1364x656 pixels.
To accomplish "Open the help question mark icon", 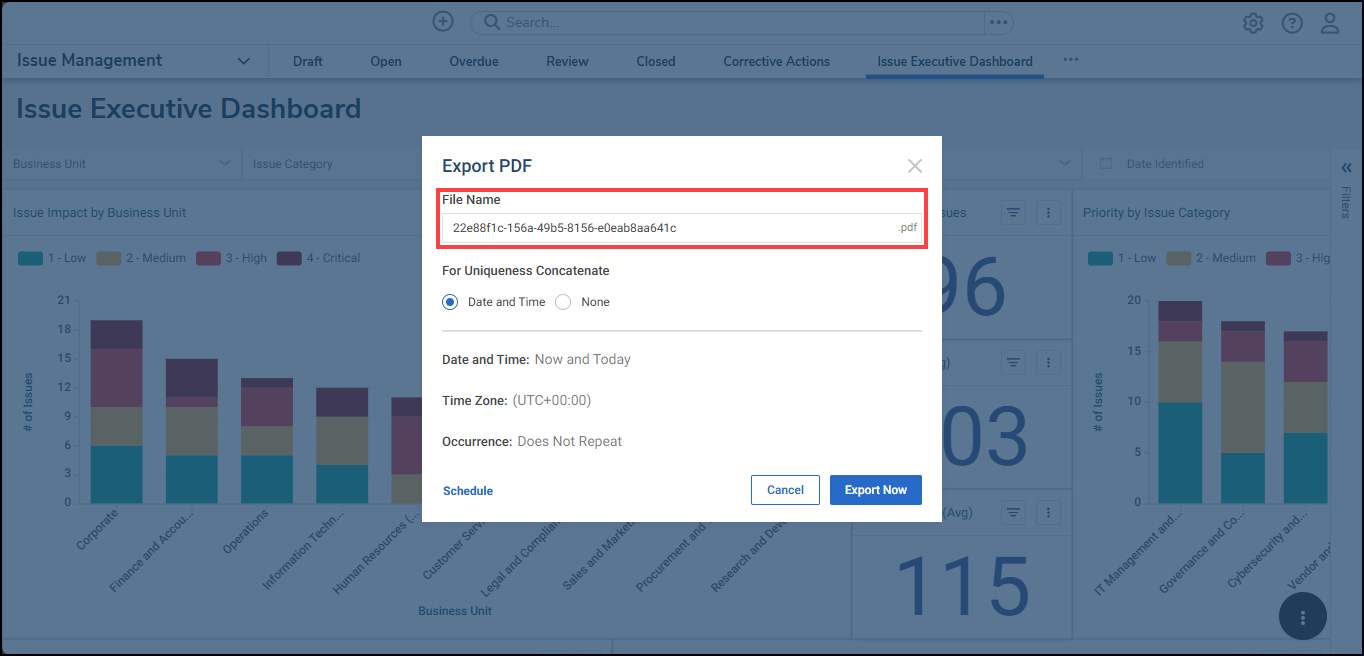I will pyautogui.click(x=1292, y=23).
